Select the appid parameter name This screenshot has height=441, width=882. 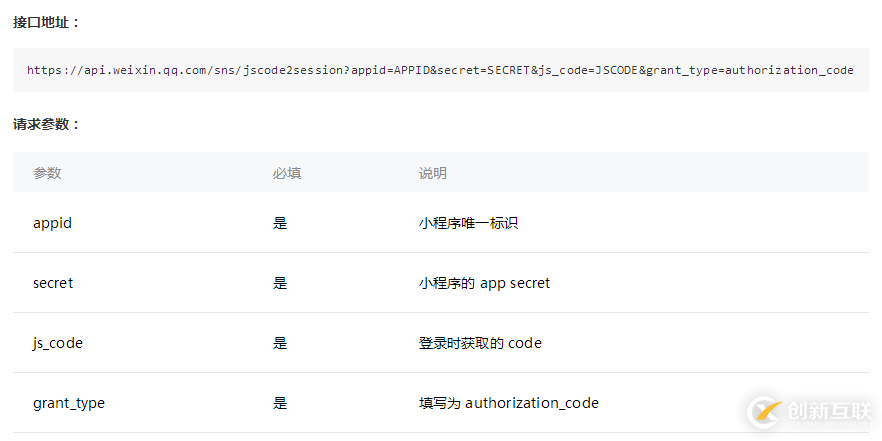pos(52,223)
